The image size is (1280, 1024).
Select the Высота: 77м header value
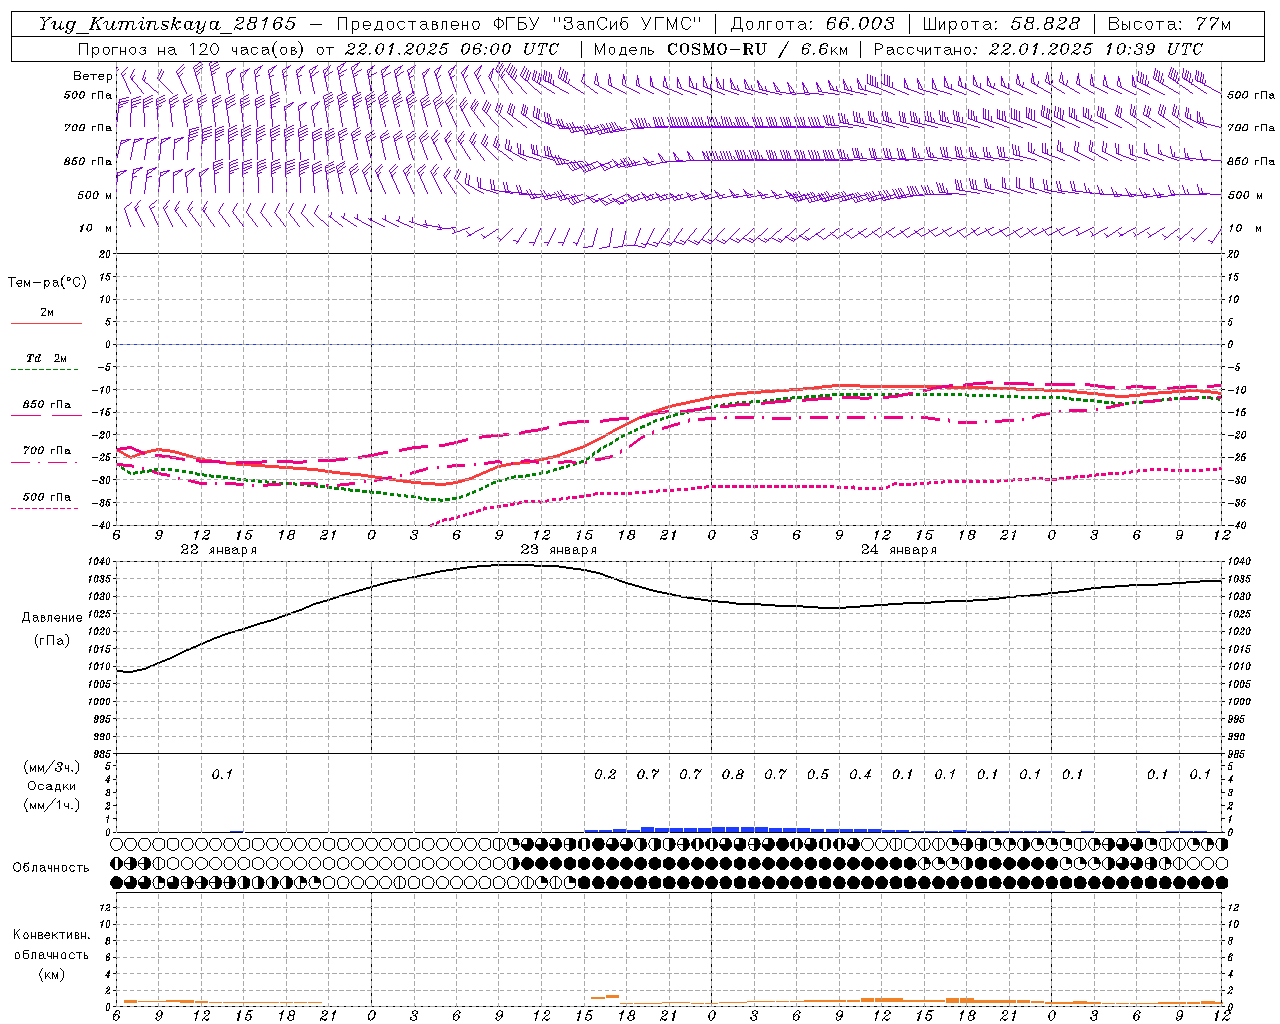tap(1169, 24)
